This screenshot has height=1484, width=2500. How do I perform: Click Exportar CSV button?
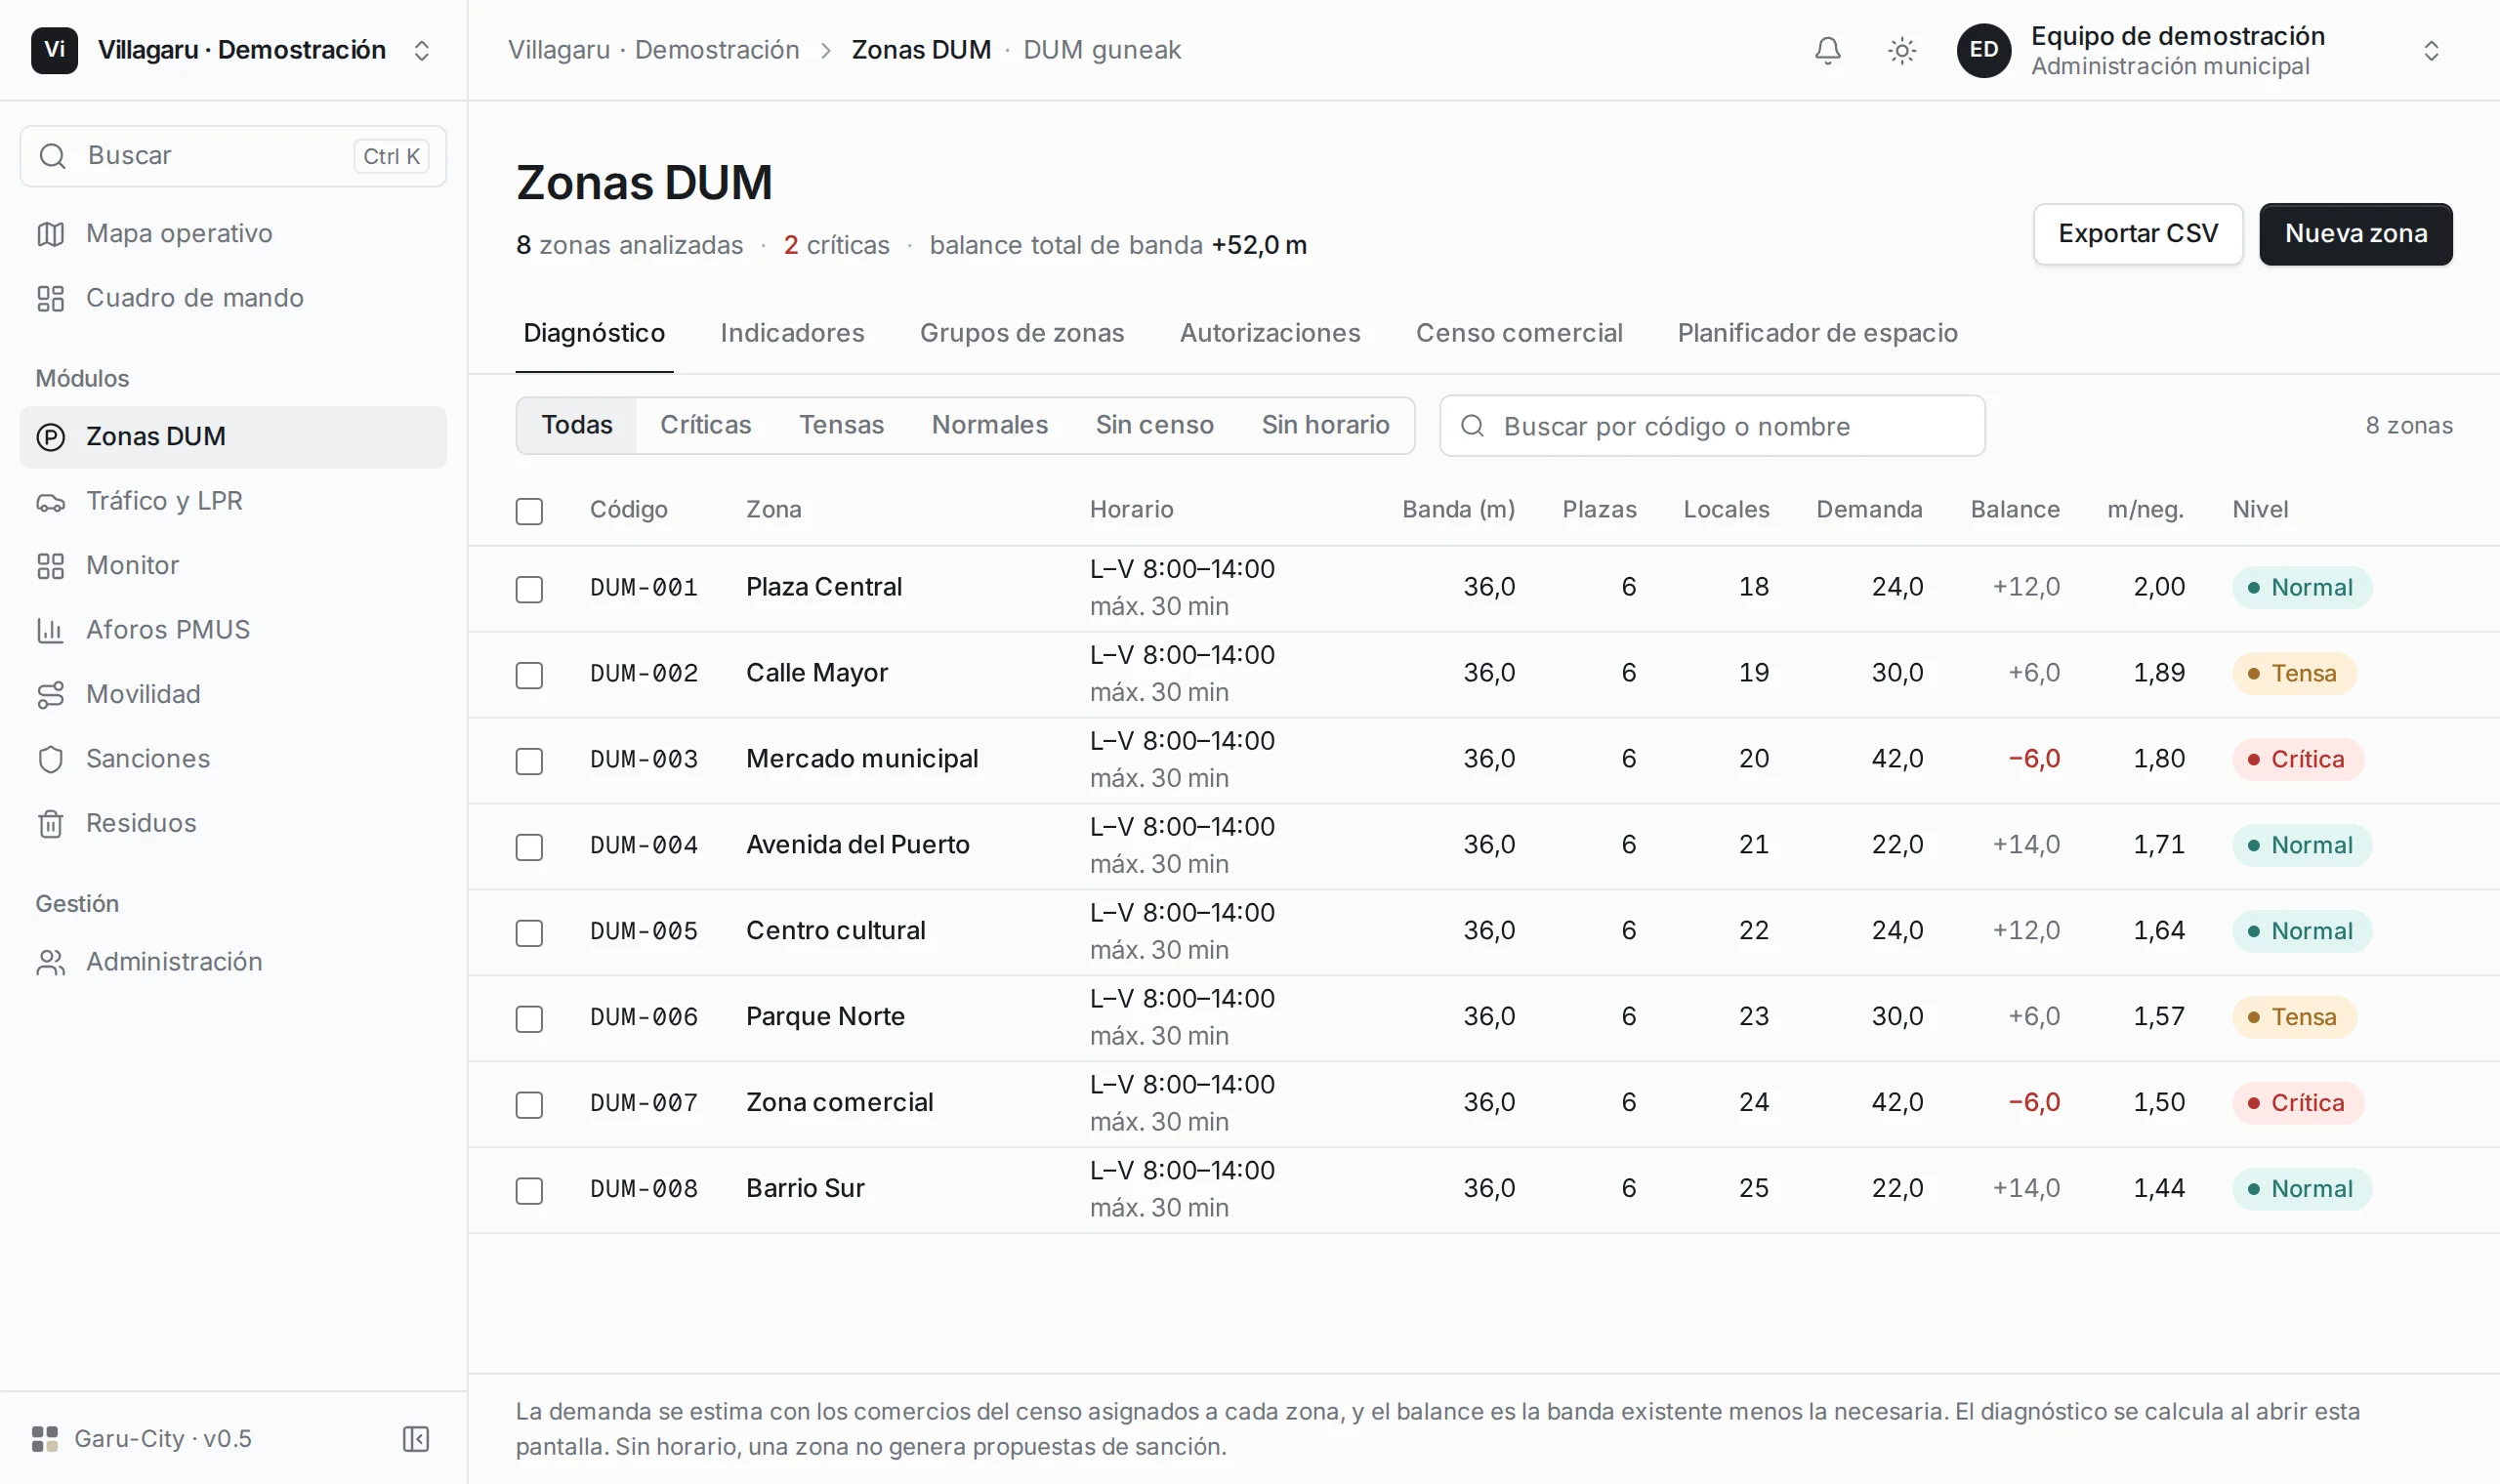tap(2137, 234)
